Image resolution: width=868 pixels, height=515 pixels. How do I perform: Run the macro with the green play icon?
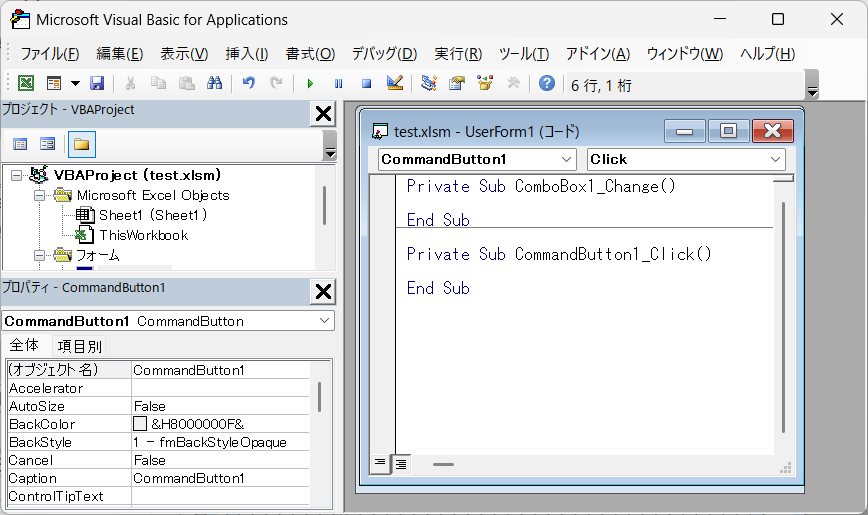coord(310,84)
